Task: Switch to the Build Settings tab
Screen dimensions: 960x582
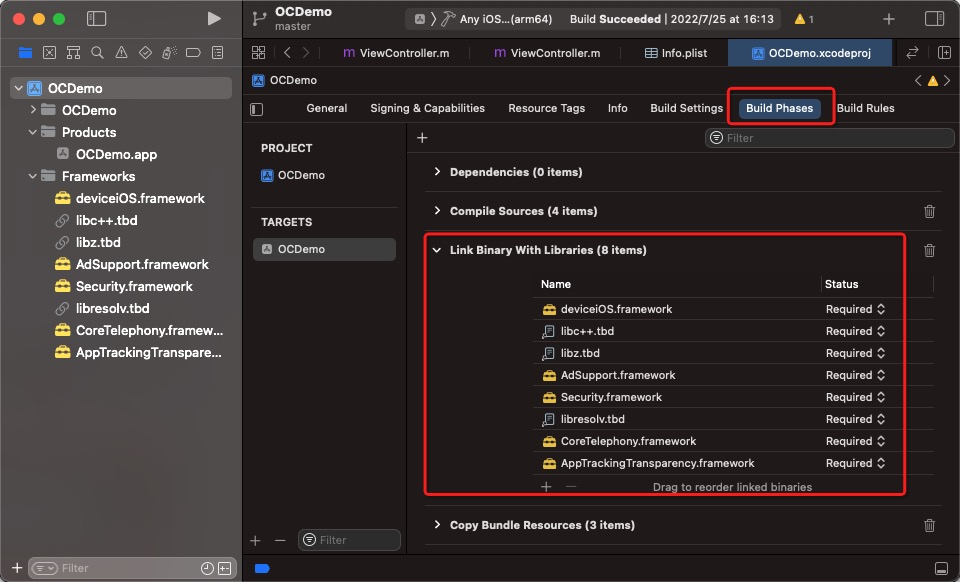Action: pos(686,108)
